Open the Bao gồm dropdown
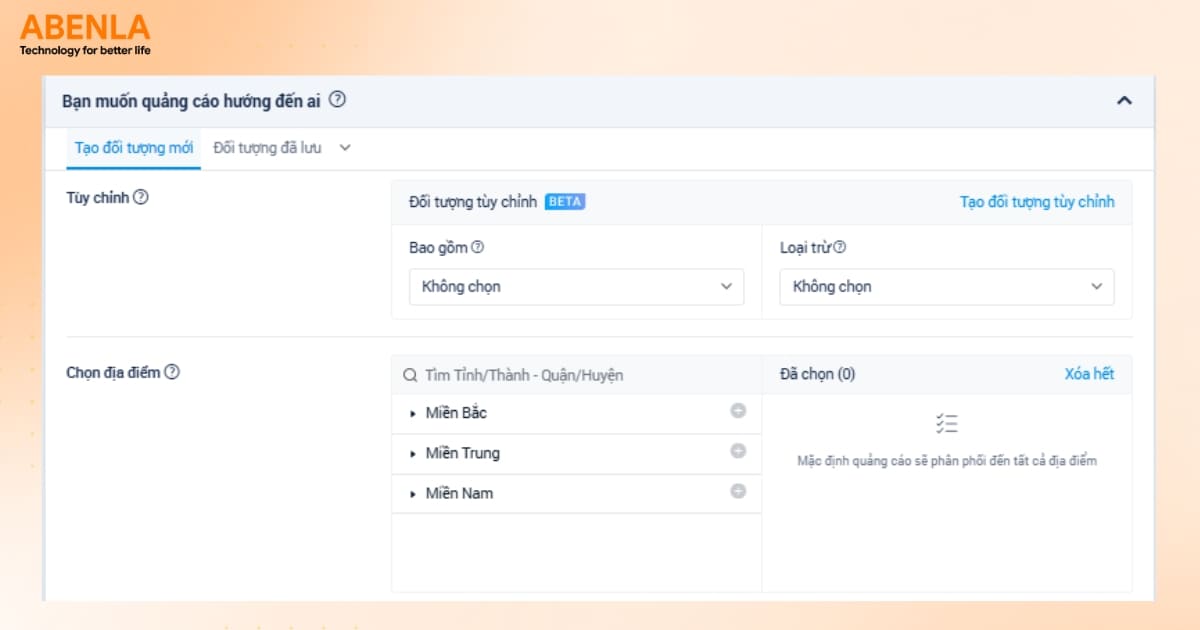Image resolution: width=1200 pixels, height=630 pixels. tap(577, 287)
